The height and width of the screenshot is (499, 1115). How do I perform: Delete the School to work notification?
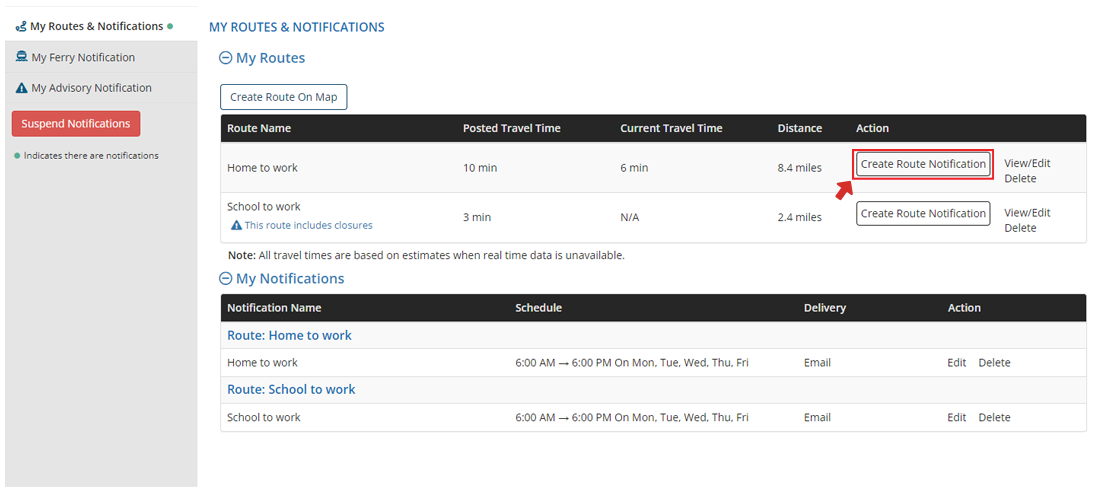[994, 418]
